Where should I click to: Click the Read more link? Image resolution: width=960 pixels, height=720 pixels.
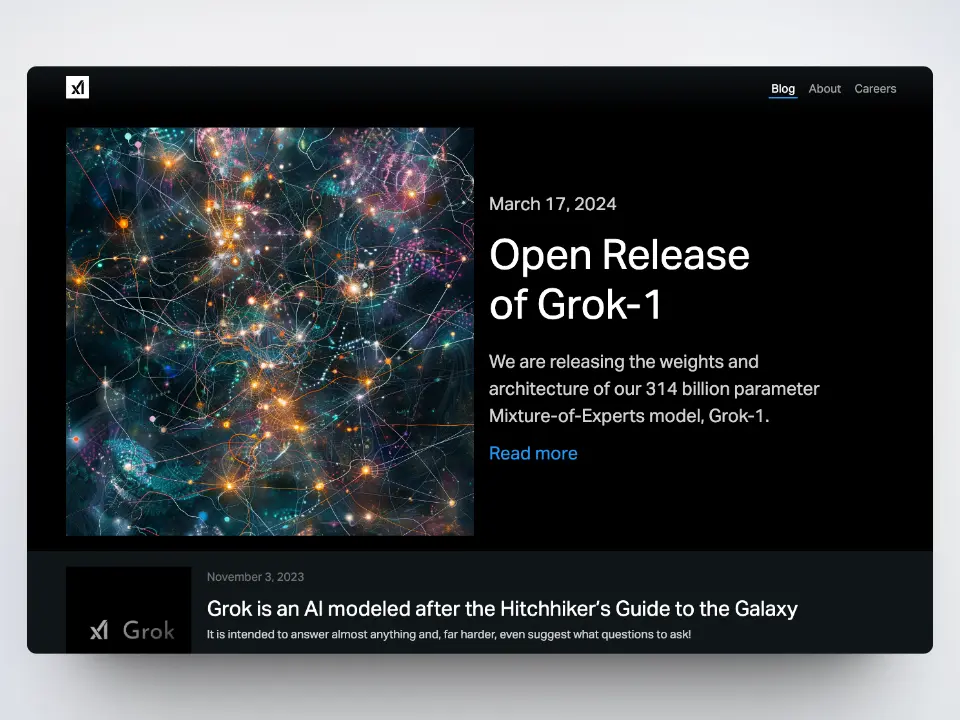[x=533, y=453]
